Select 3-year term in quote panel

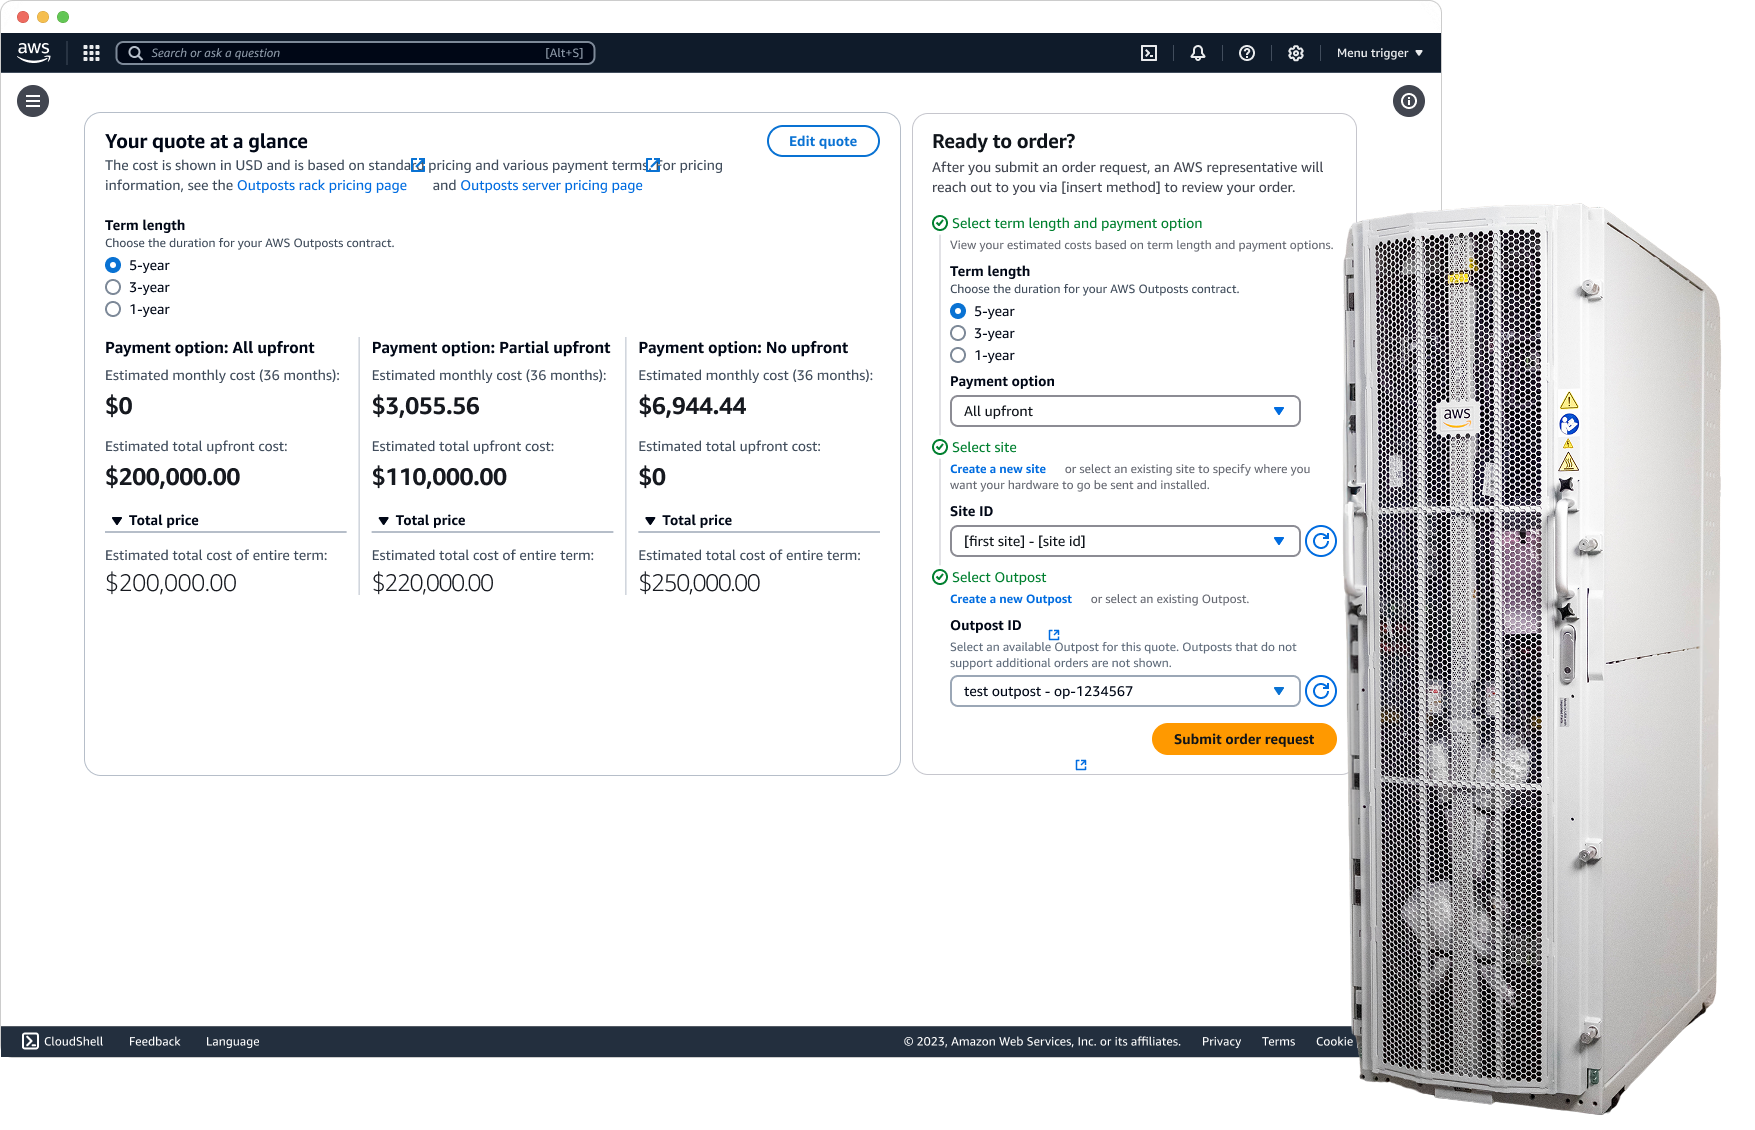(x=113, y=287)
